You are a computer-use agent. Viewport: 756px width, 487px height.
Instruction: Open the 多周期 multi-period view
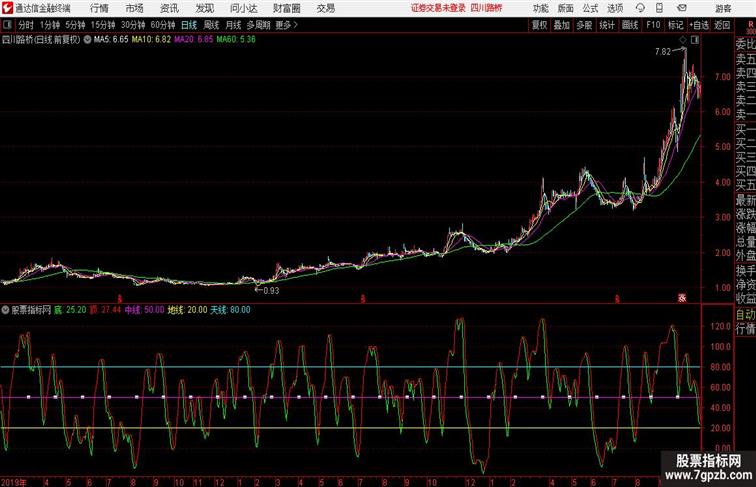click(x=258, y=25)
